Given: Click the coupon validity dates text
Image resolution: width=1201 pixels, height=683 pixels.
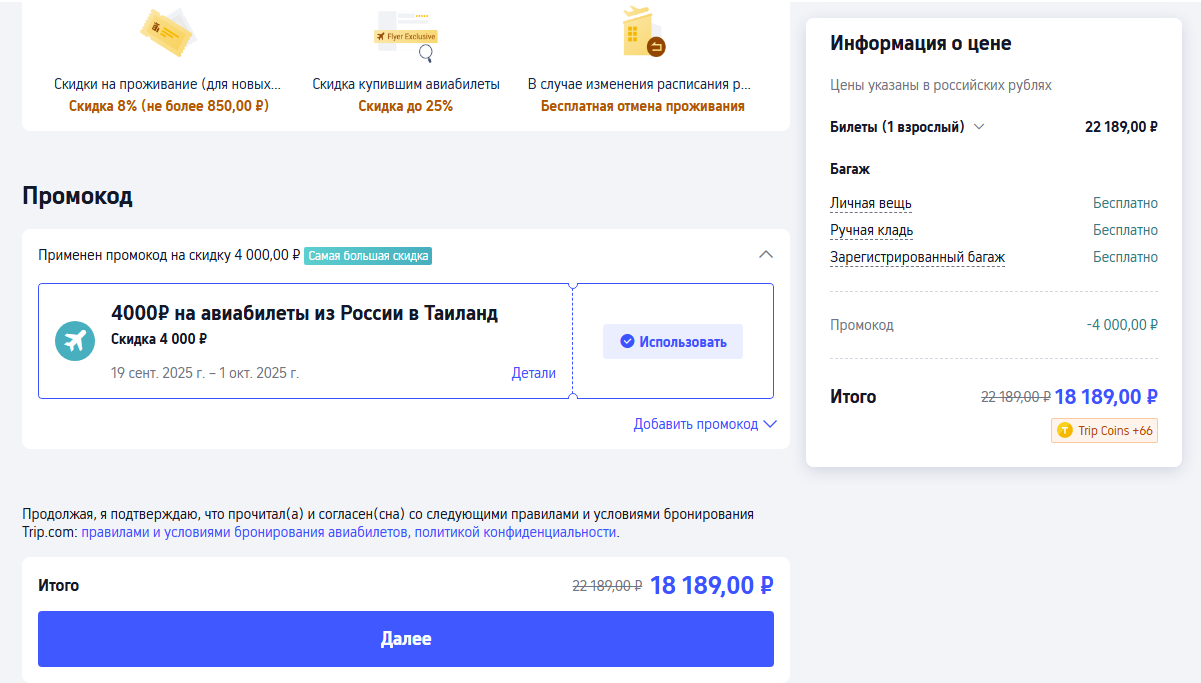Looking at the screenshot, I should coord(205,373).
